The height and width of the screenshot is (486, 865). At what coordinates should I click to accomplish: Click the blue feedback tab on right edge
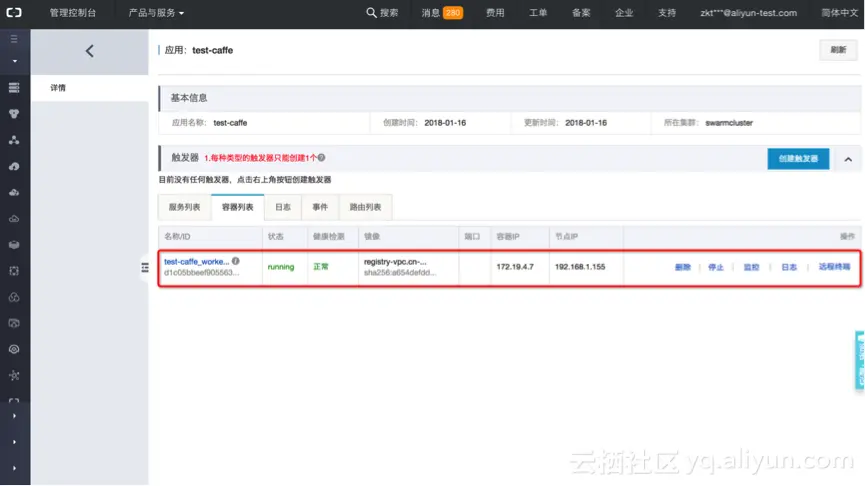click(859, 360)
